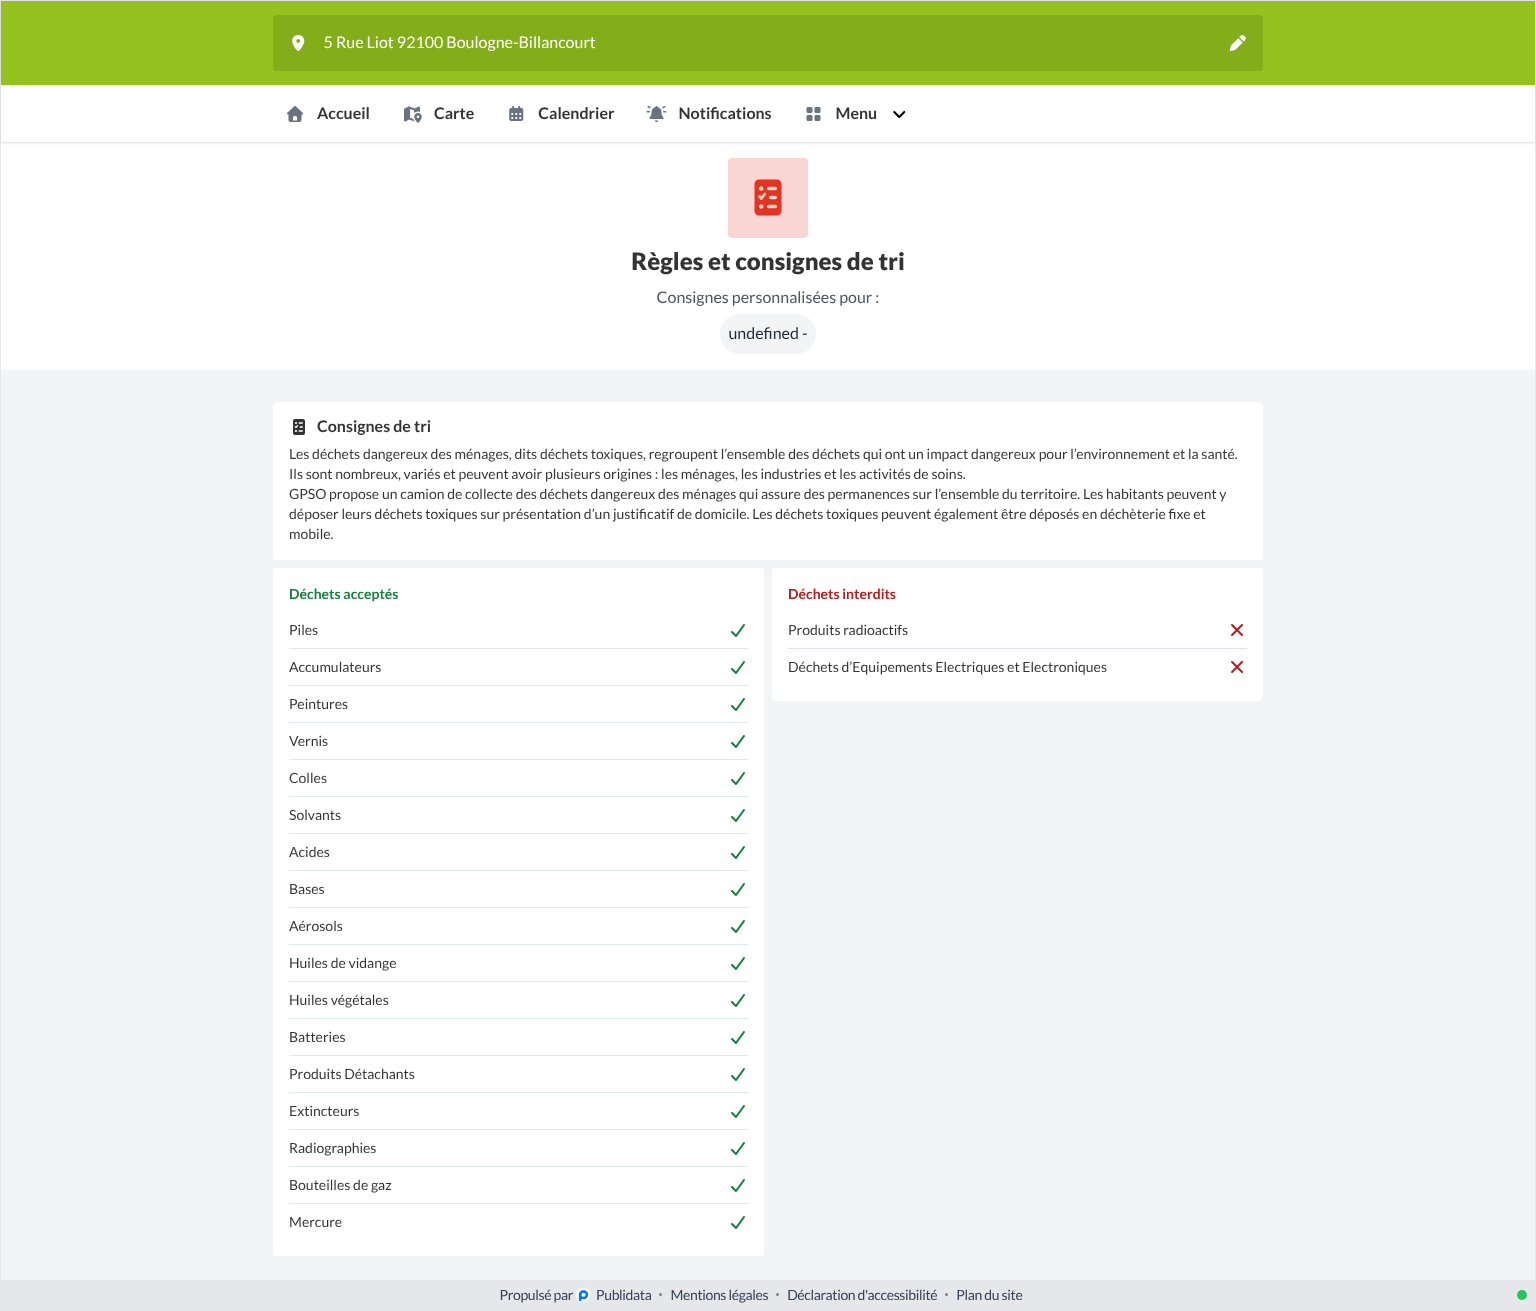Click the red cross for Déchets d'Equipements Electriques
This screenshot has height=1311, width=1536.
[1237, 667]
